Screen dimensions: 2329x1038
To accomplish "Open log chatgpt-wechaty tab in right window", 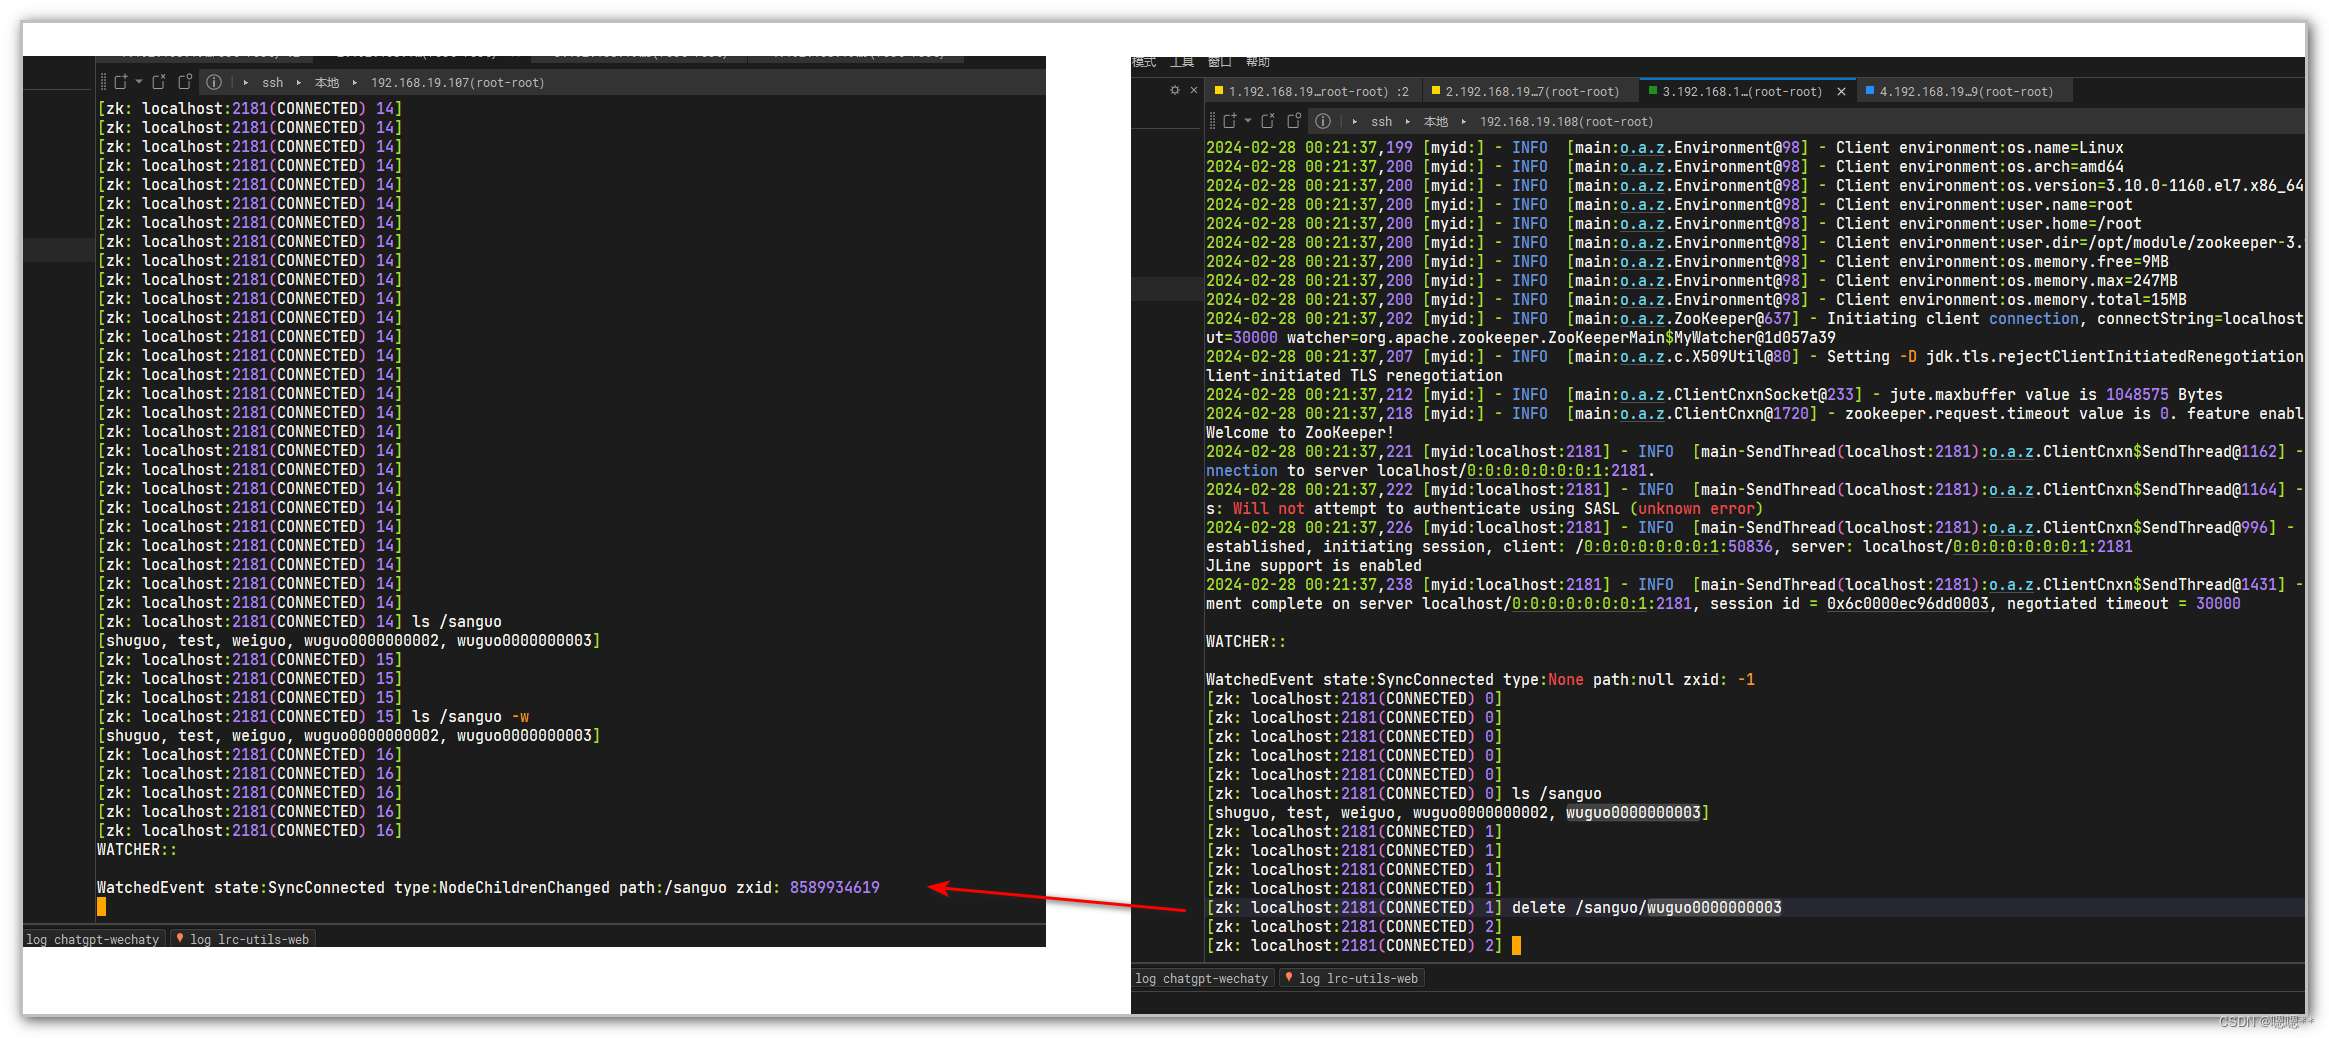I will click(1202, 978).
